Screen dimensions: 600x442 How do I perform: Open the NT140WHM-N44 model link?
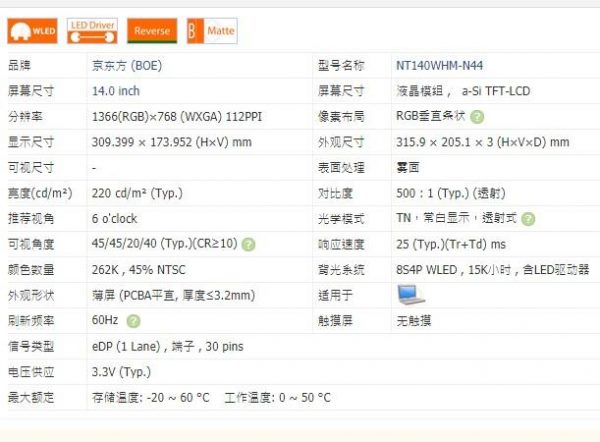pyautogui.click(x=439, y=66)
